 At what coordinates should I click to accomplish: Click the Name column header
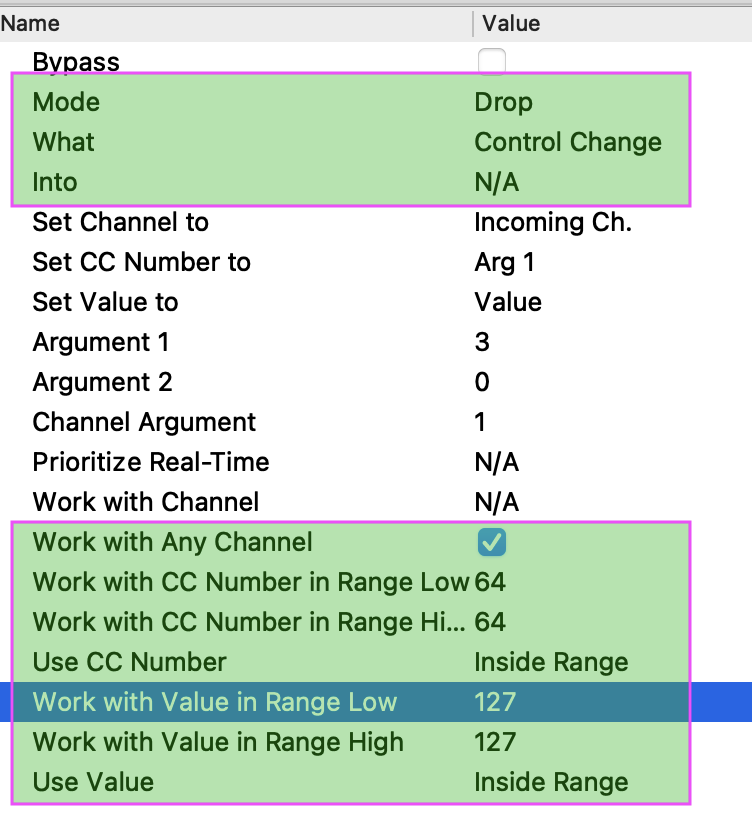[31, 23]
